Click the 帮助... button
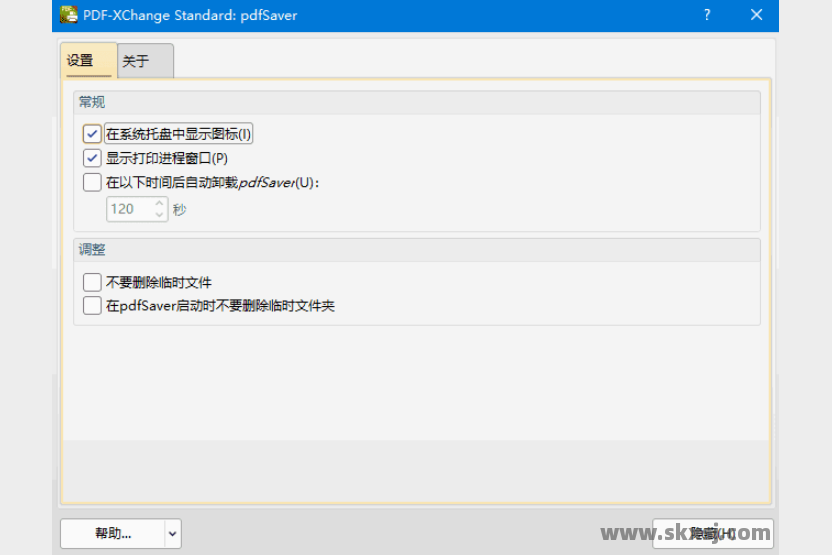The image size is (832, 555). point(113,533)
